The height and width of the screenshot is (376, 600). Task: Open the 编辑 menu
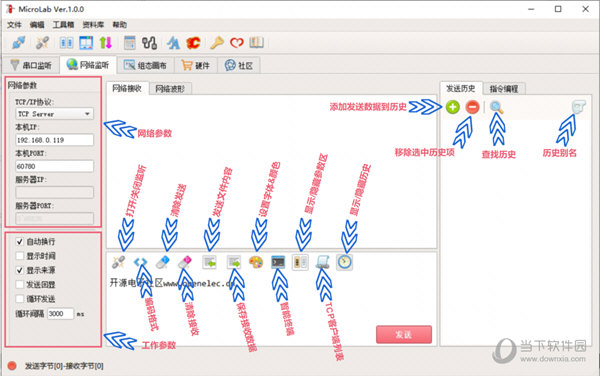tap(37, 25)
